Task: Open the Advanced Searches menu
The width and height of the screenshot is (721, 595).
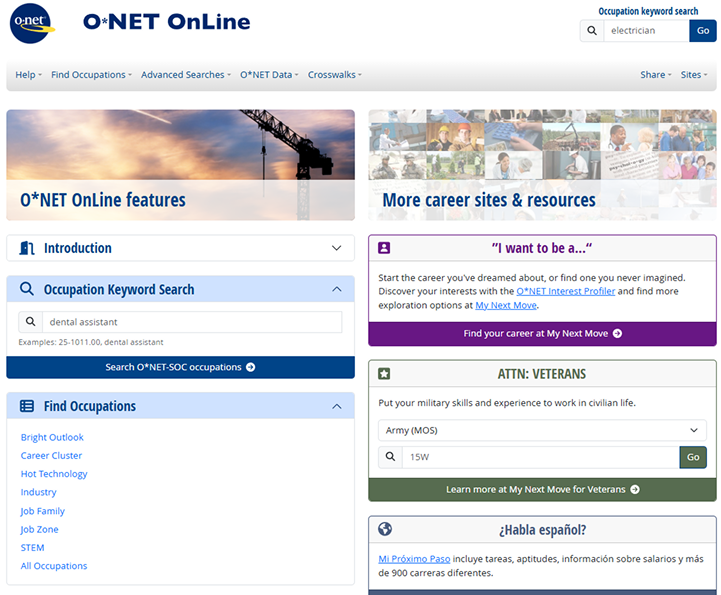Action: 186,74
